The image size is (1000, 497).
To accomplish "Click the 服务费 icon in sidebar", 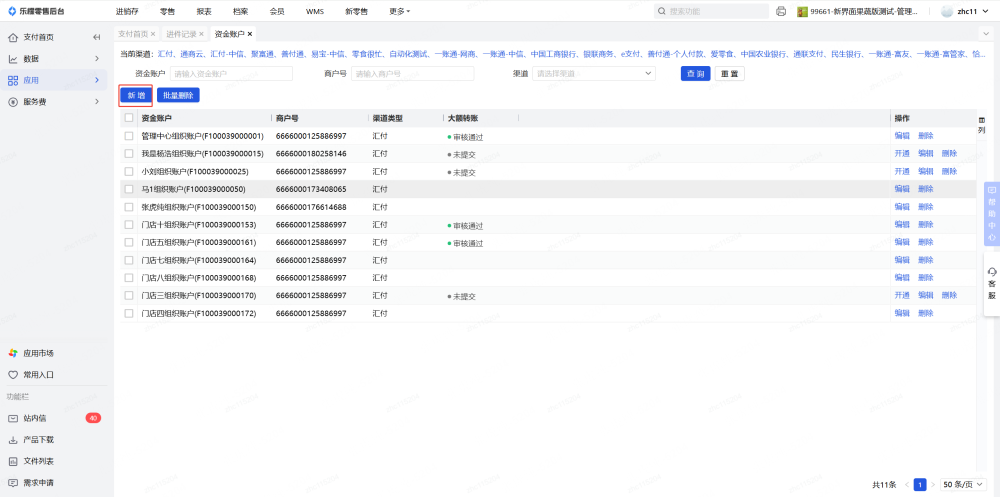I will click(x=13, y=101).
